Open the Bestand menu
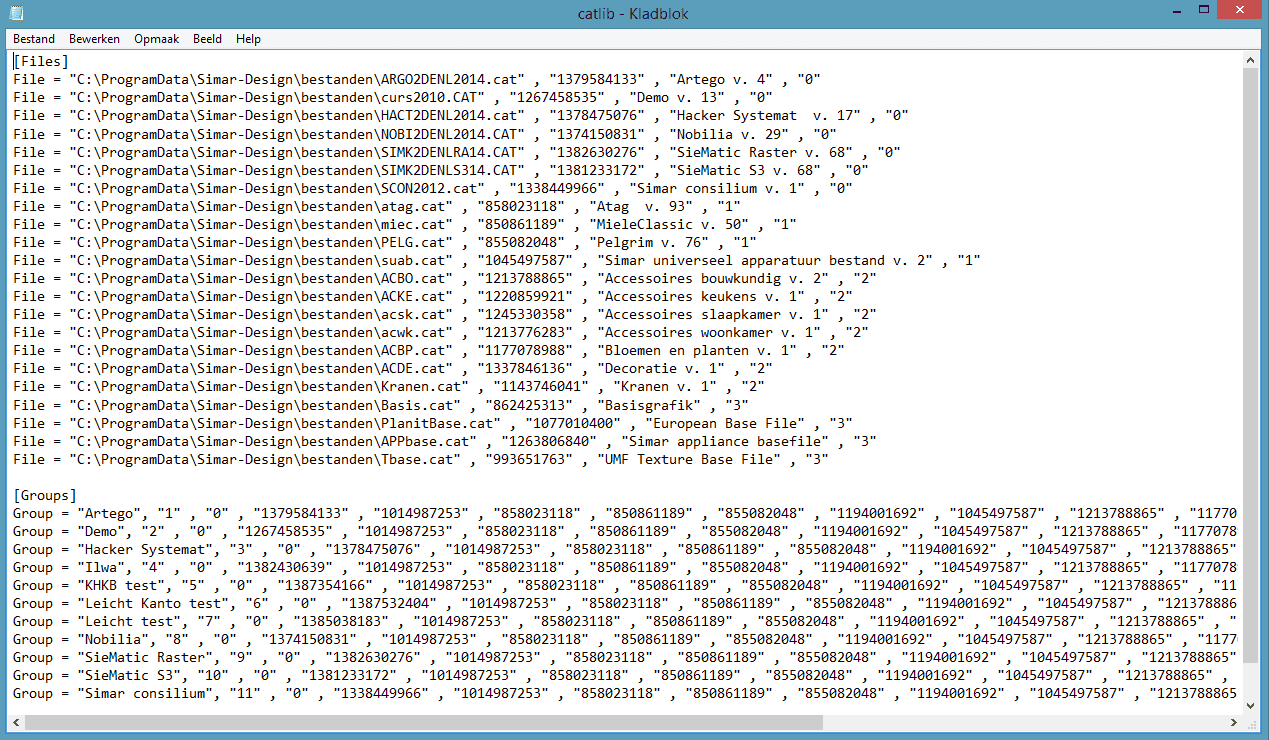Image resolution: width=1269 pixels, height=740 pixels. pyautogui.click(x=34, y=39)
